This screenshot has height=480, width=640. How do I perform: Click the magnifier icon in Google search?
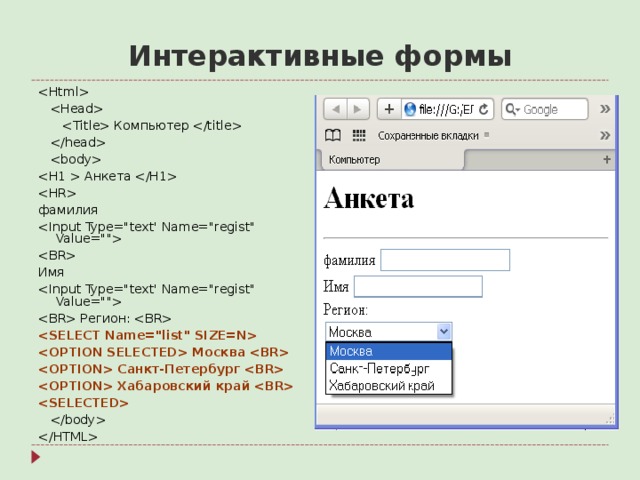[511, 109]
